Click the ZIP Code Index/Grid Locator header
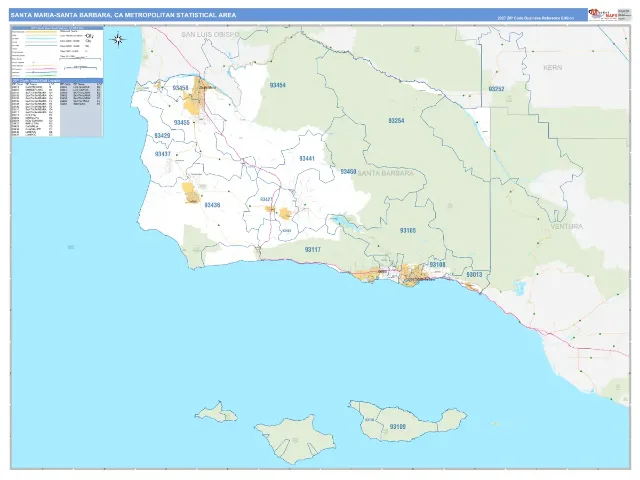 pos(57,81)
